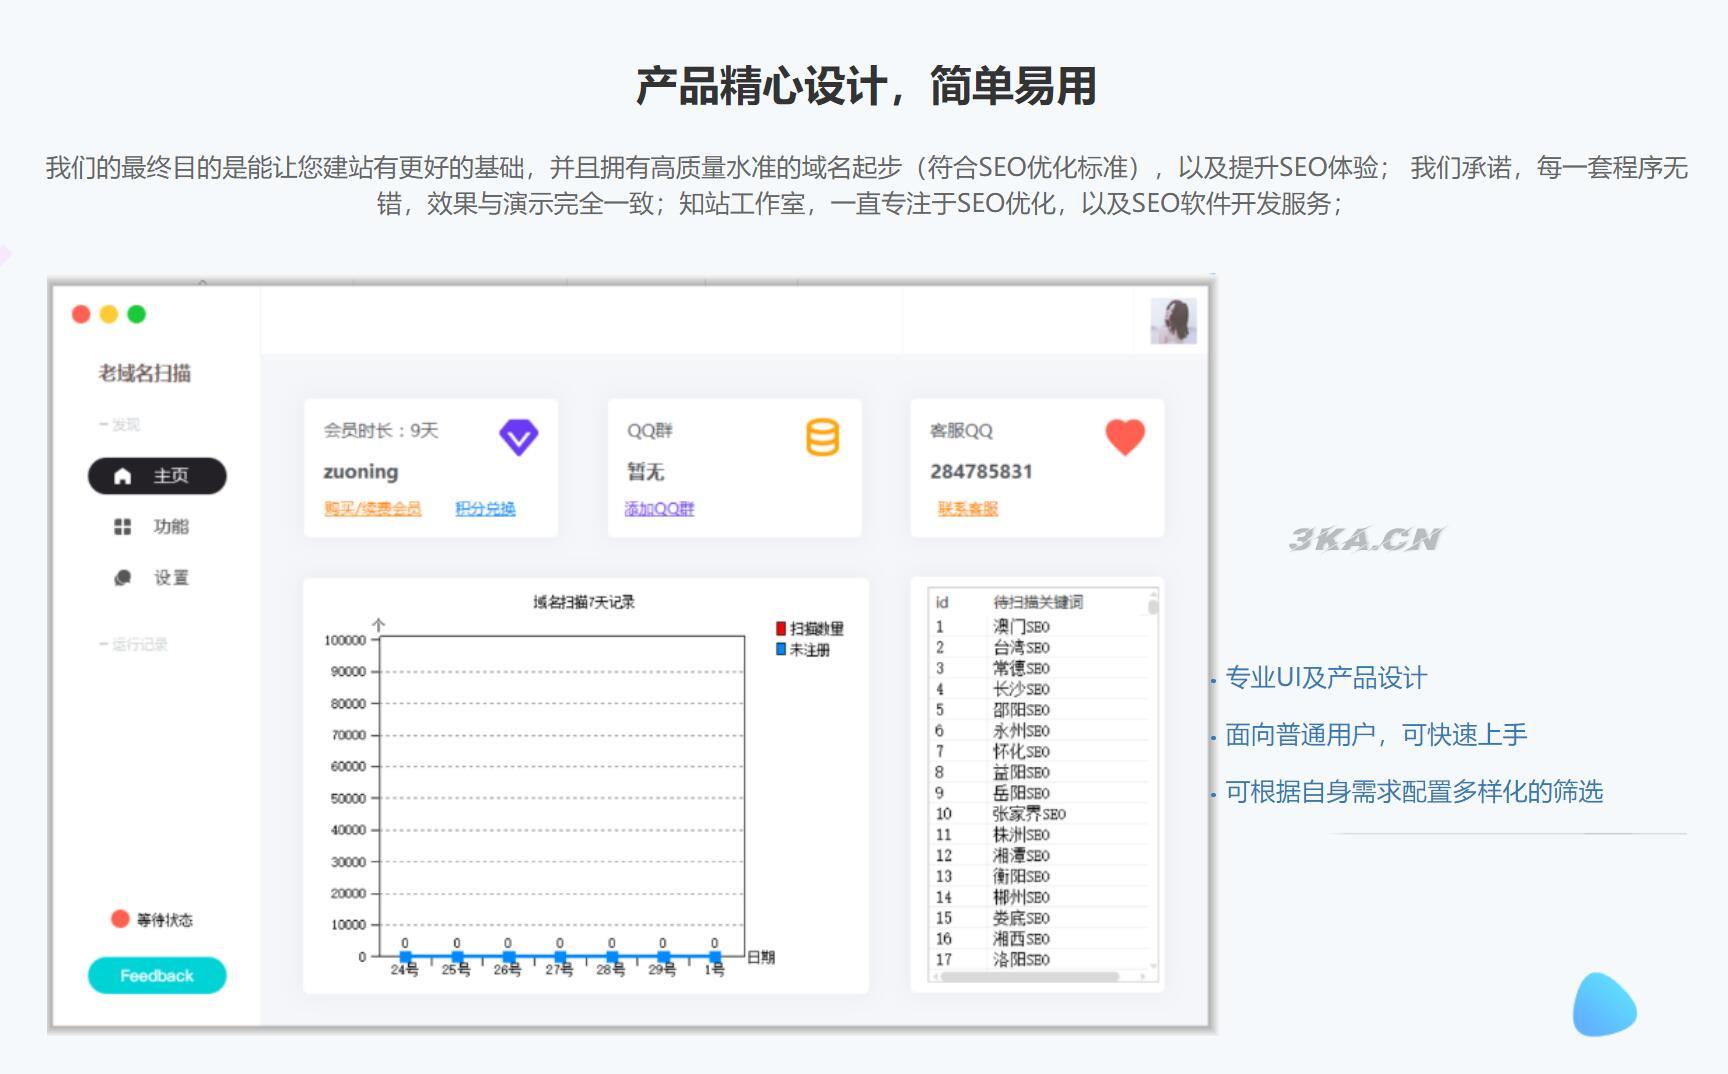1728x1074 pixels.
Task: Click the 24号 data point on chart
Action: (x=405, y=957)
